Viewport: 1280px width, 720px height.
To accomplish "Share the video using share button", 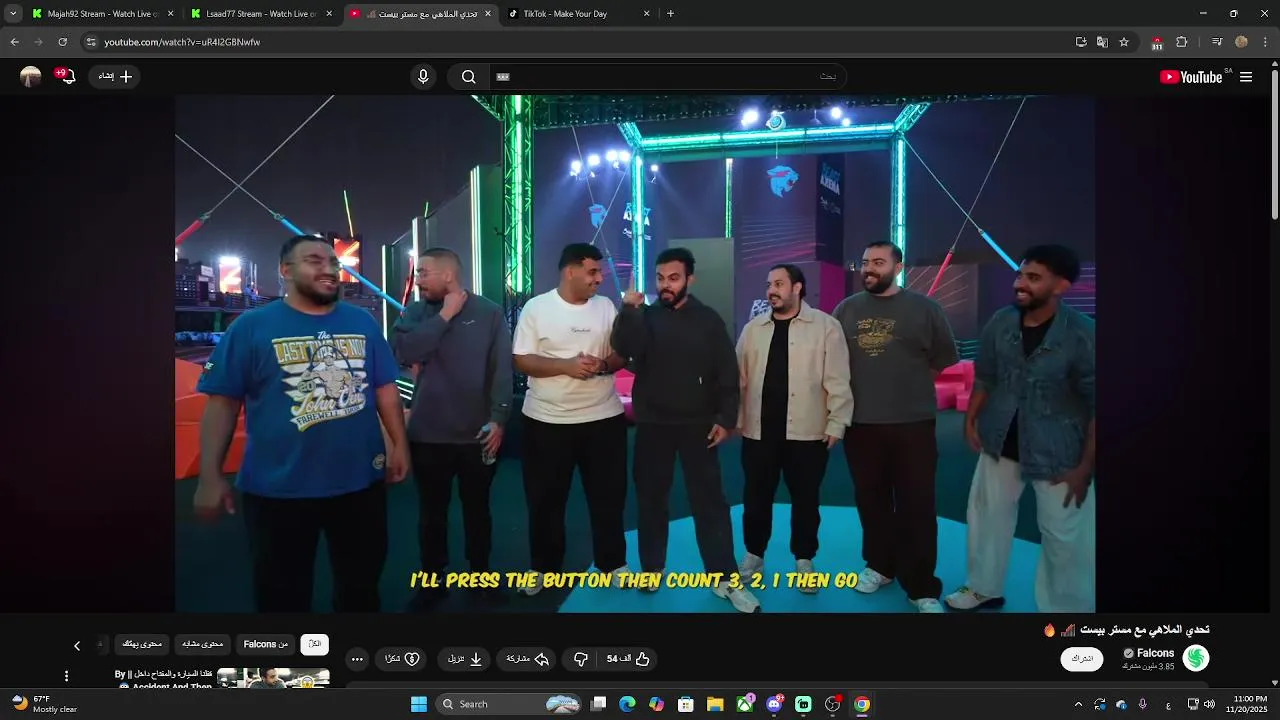I will point(528,659).
